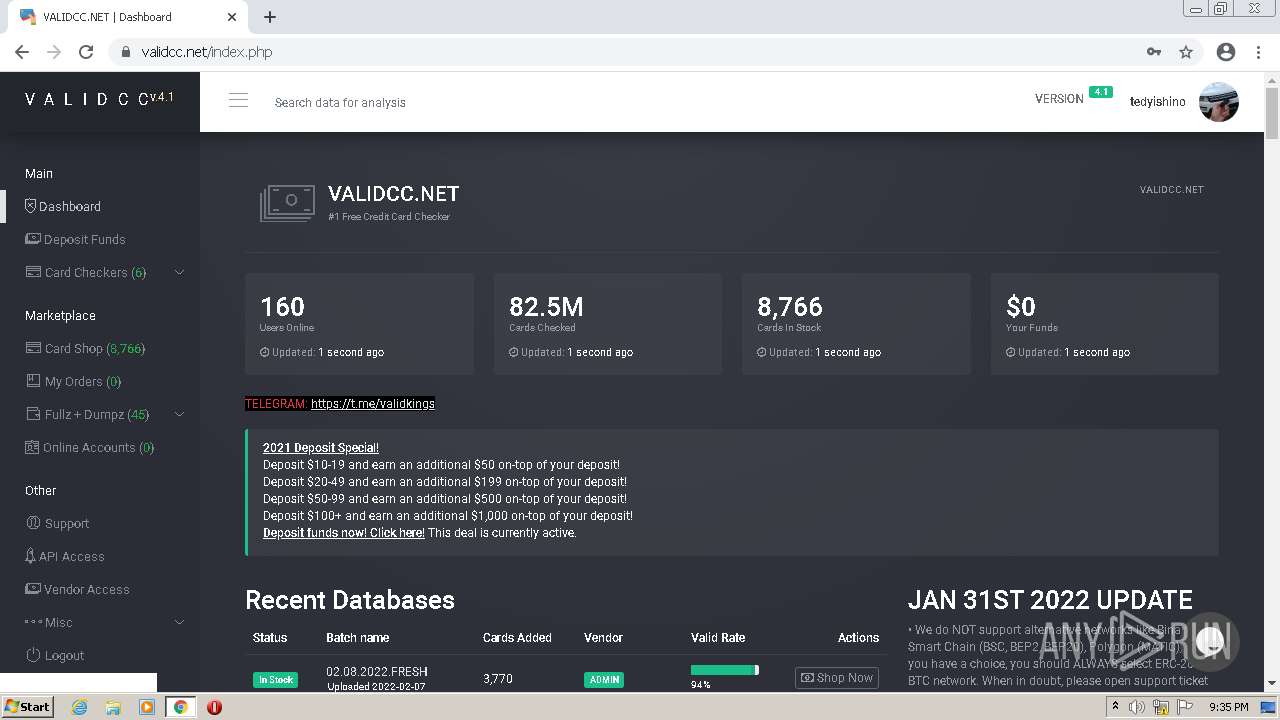Image resolution: width=1280 pixels, height=720 pixels.
Task: Click the Deposit Funds money icon
Action: (x=33, y=239)
